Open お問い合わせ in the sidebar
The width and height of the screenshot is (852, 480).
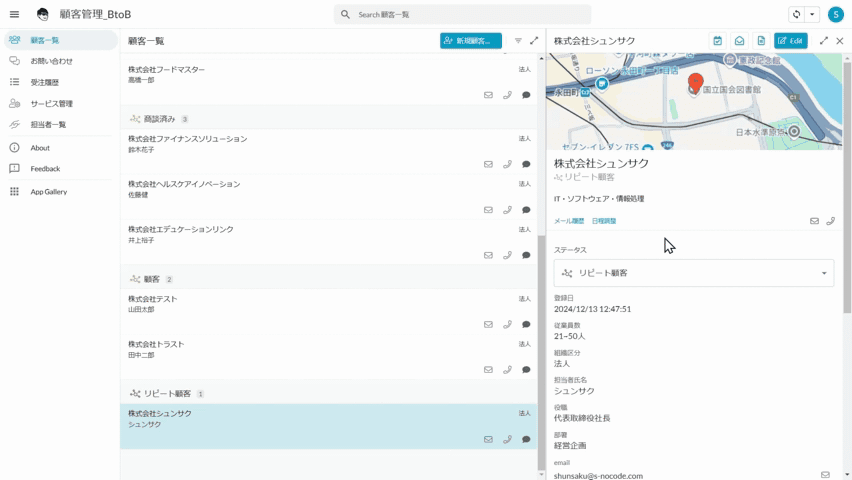coord(60,61)
